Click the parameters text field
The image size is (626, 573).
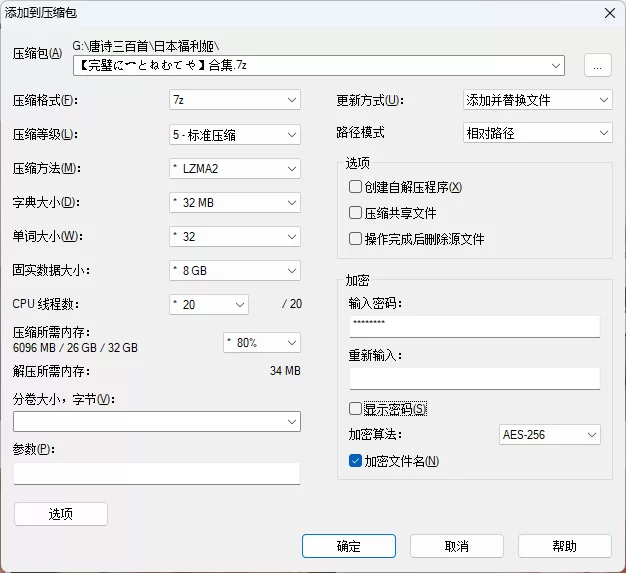click(156, 473)
